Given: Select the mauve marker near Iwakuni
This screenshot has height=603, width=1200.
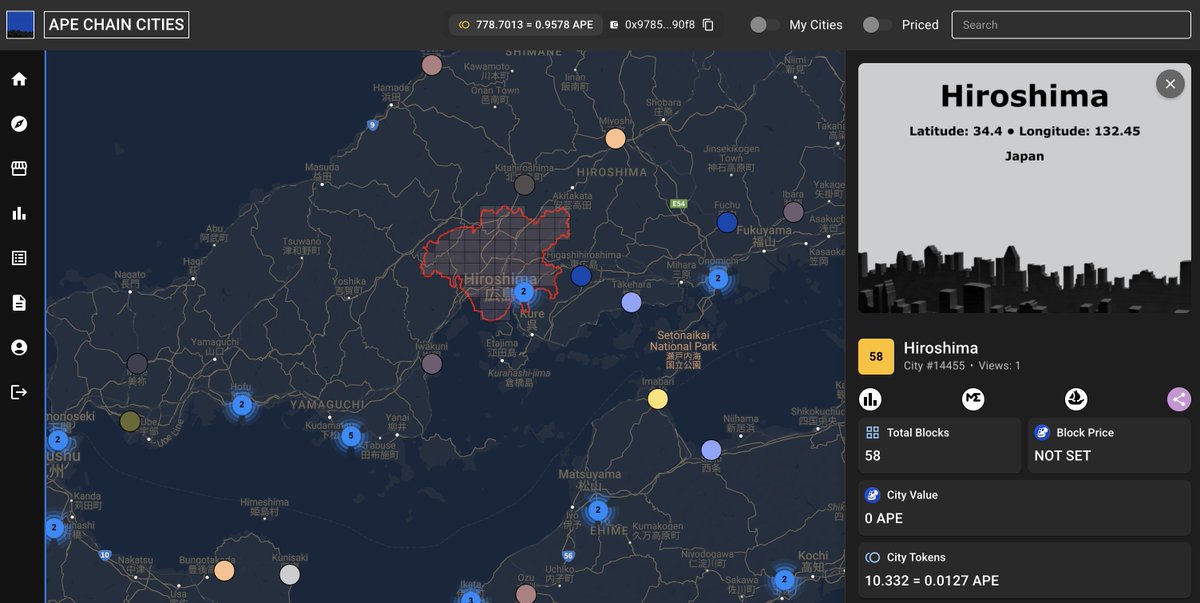Looking at the screenshot, I should point(432,364).
